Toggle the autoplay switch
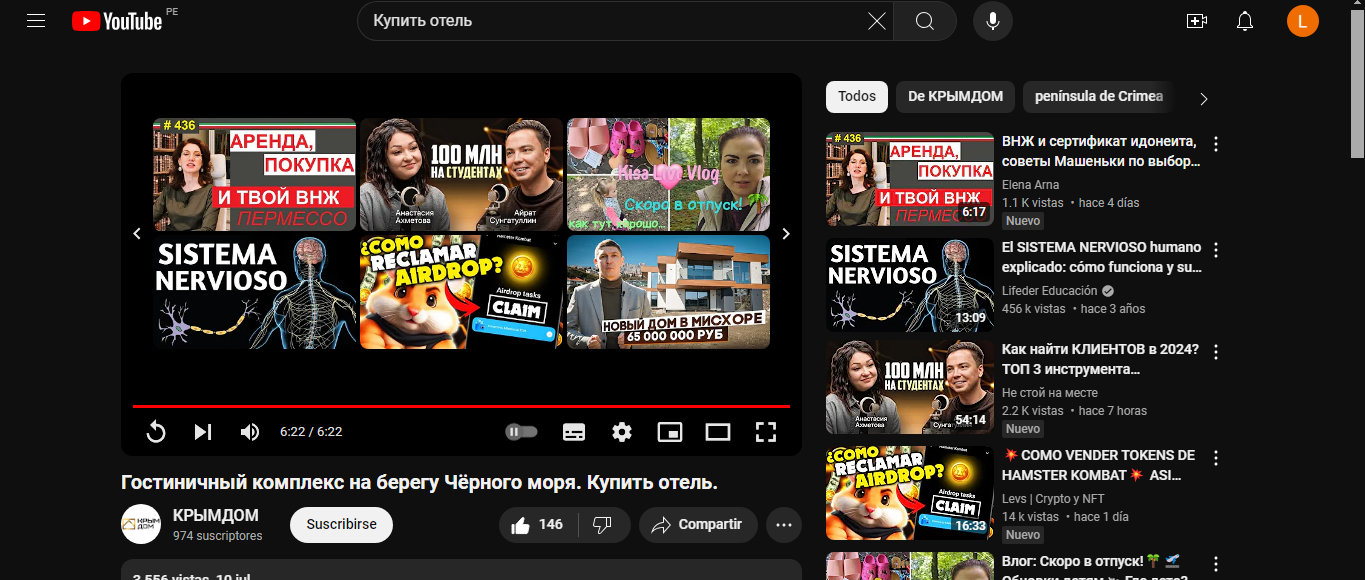The image size is (1365, 580). (x=522, y=432)
